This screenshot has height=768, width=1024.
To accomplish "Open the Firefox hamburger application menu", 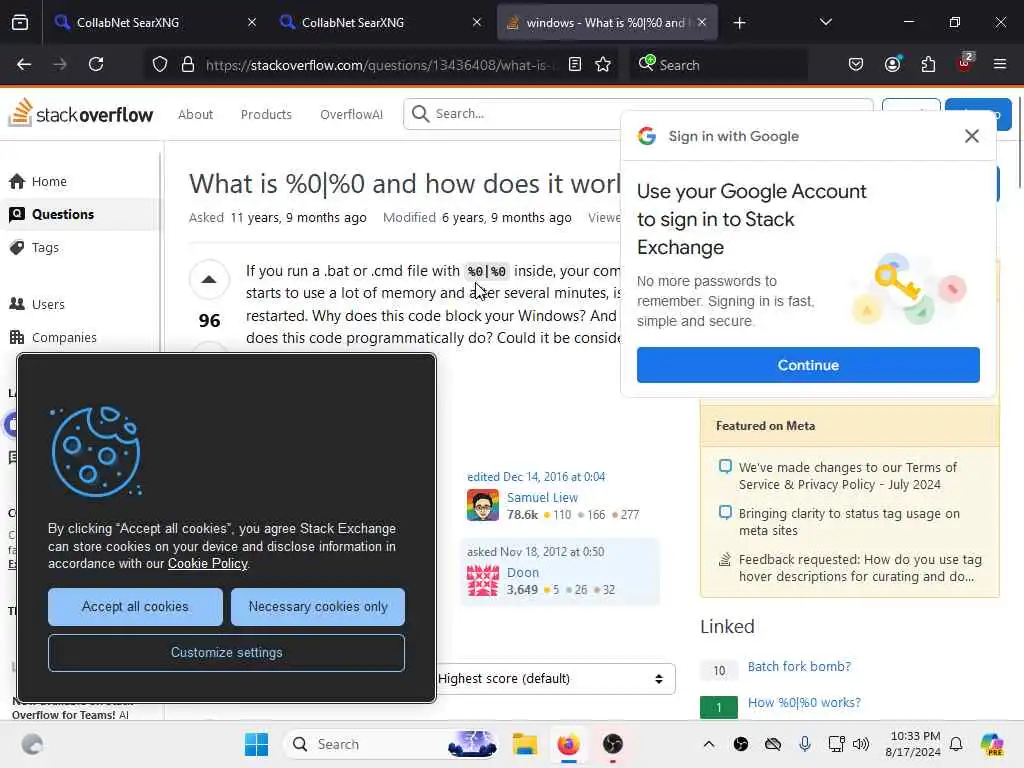I will pyautogui.click(x=1000, y=64).
